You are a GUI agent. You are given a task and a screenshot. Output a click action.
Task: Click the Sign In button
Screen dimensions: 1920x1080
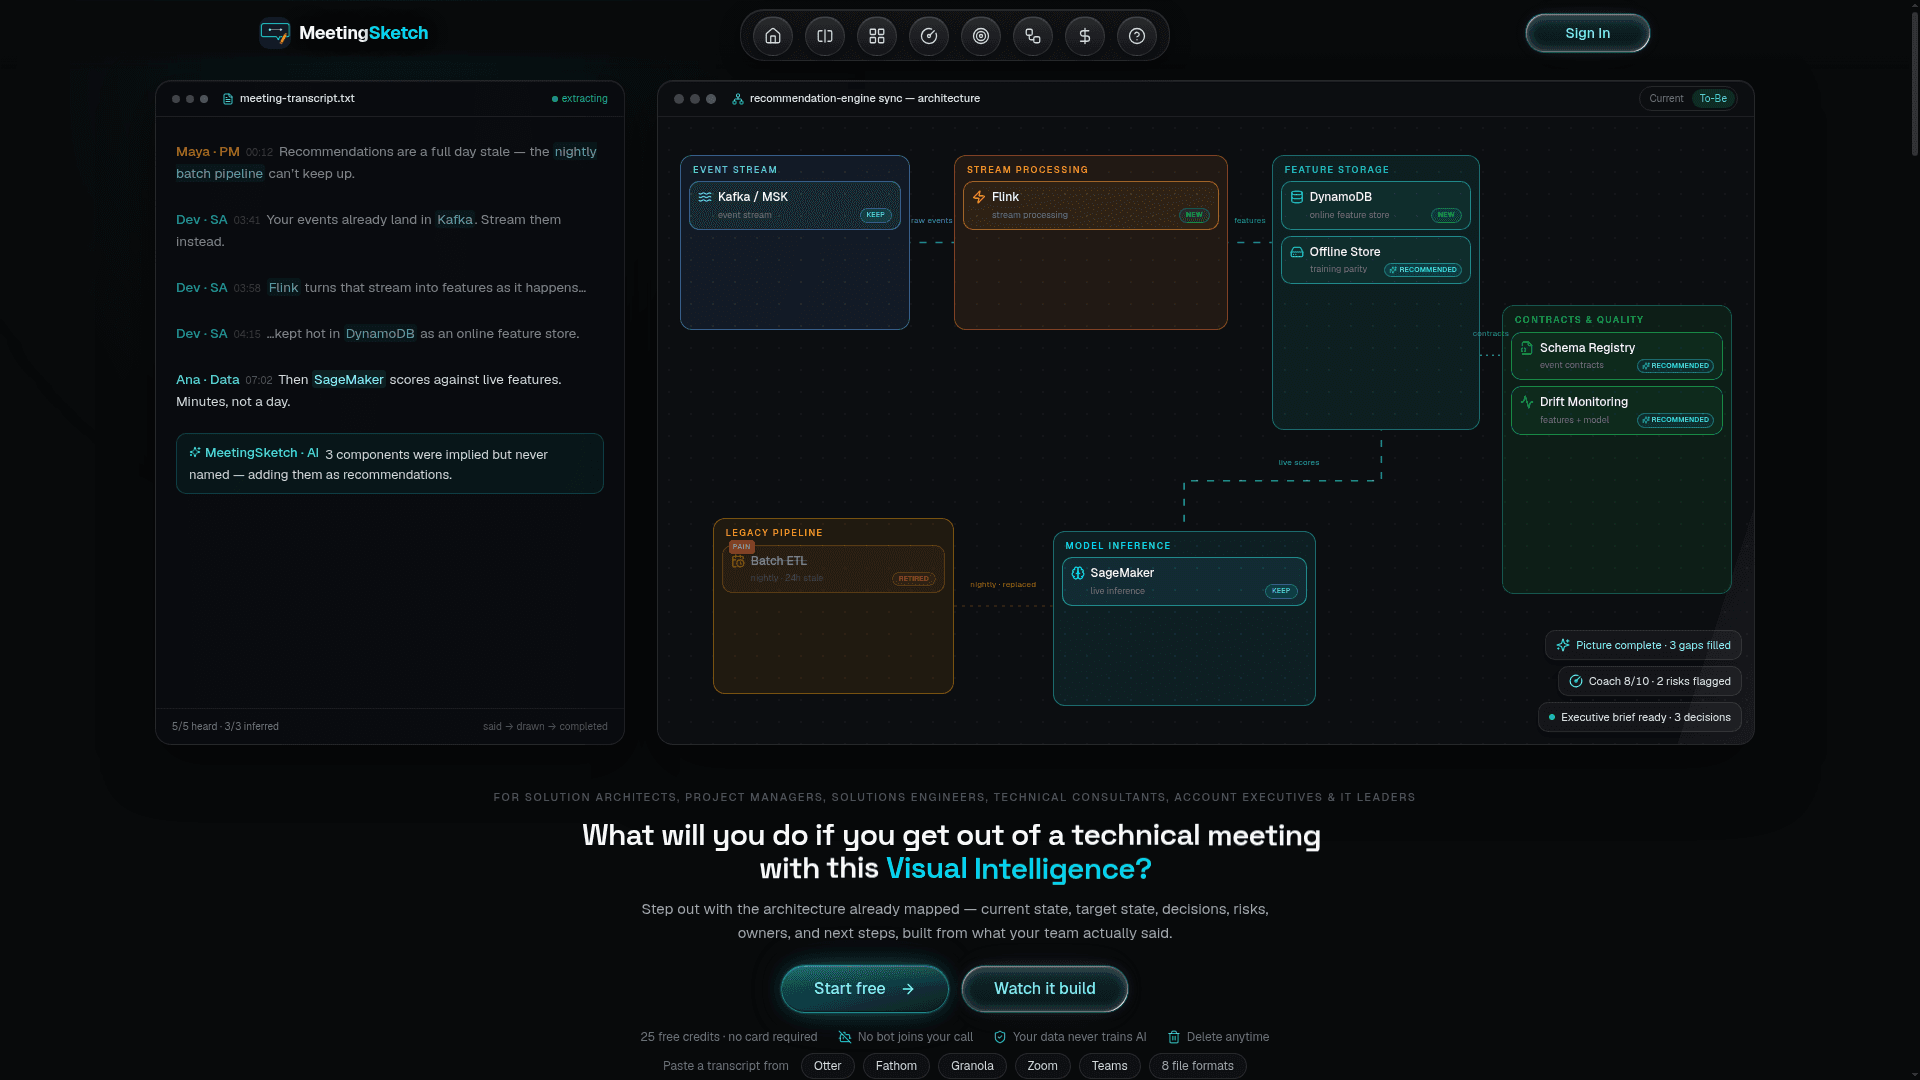[1587, 33]
